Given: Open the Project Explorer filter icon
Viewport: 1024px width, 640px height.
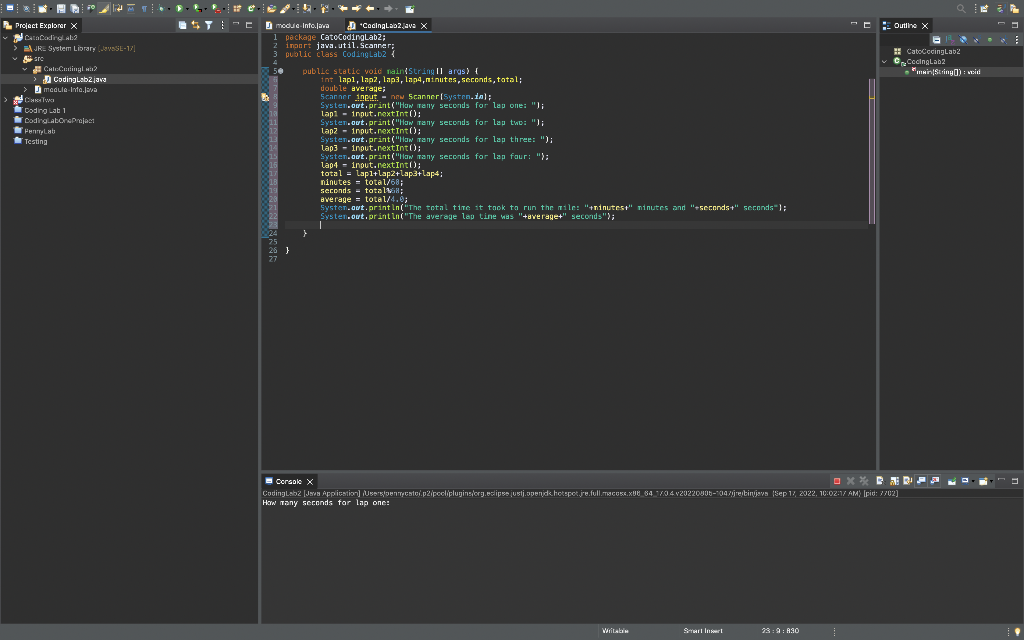Looking at the screenshot, I should (208, 25).
